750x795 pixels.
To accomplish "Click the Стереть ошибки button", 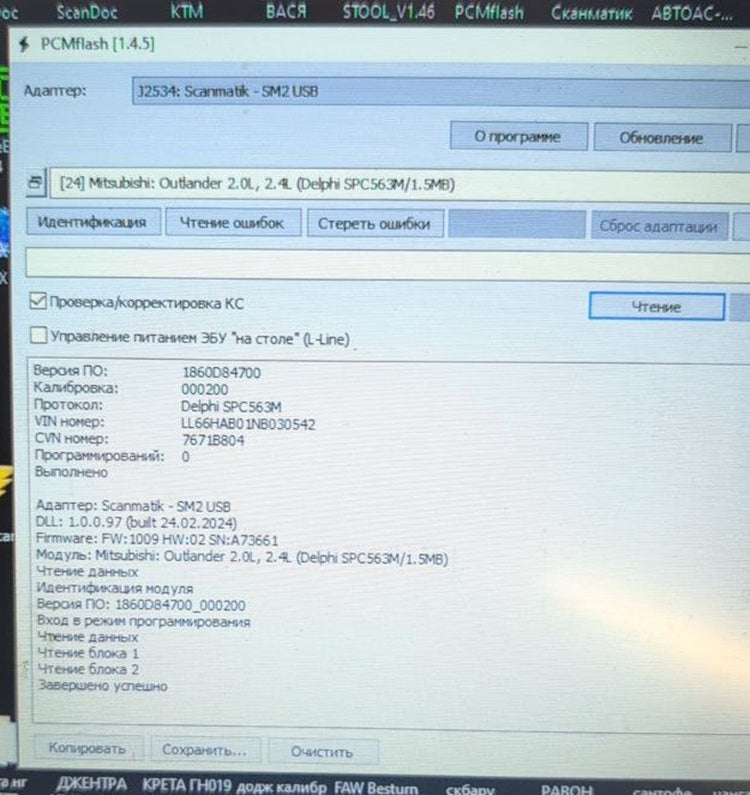I will pyautogui.click(x=375, y=224).
